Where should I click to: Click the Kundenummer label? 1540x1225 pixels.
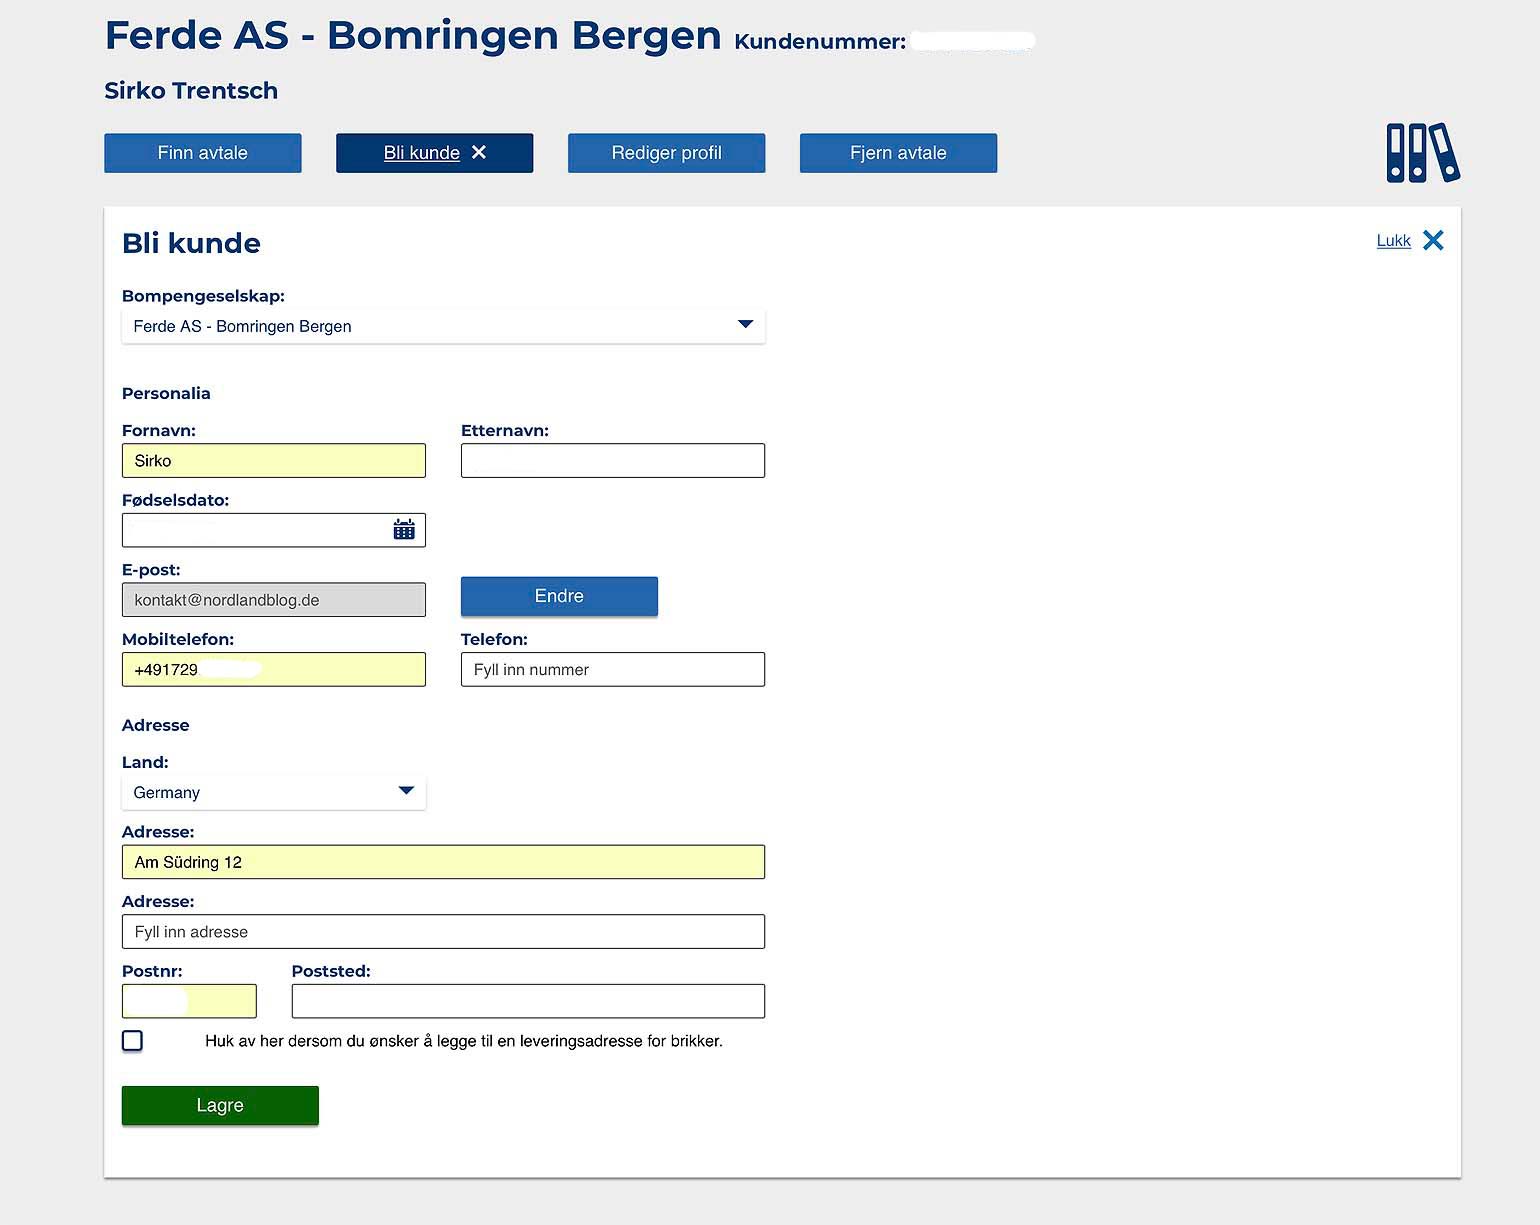(820, 41)
